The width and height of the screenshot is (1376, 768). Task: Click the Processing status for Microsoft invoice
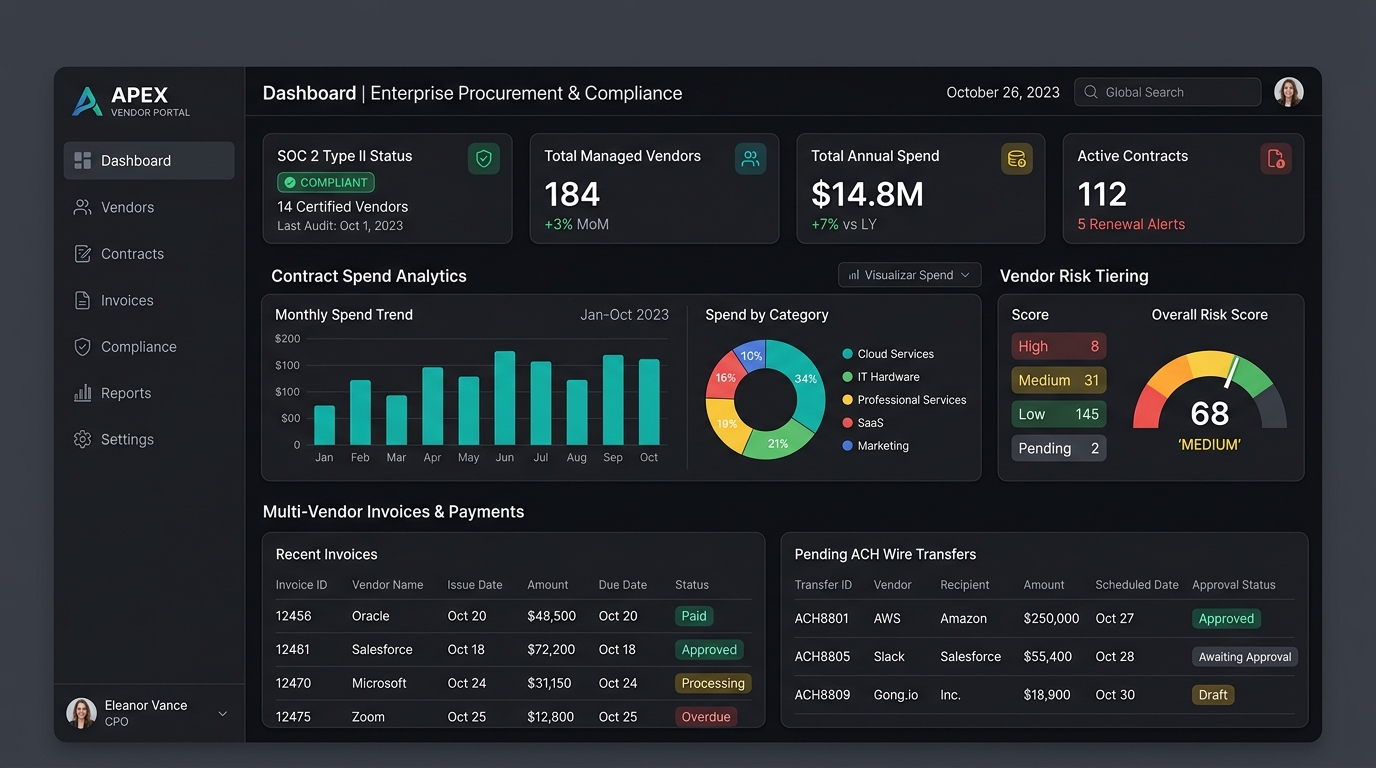713,683
